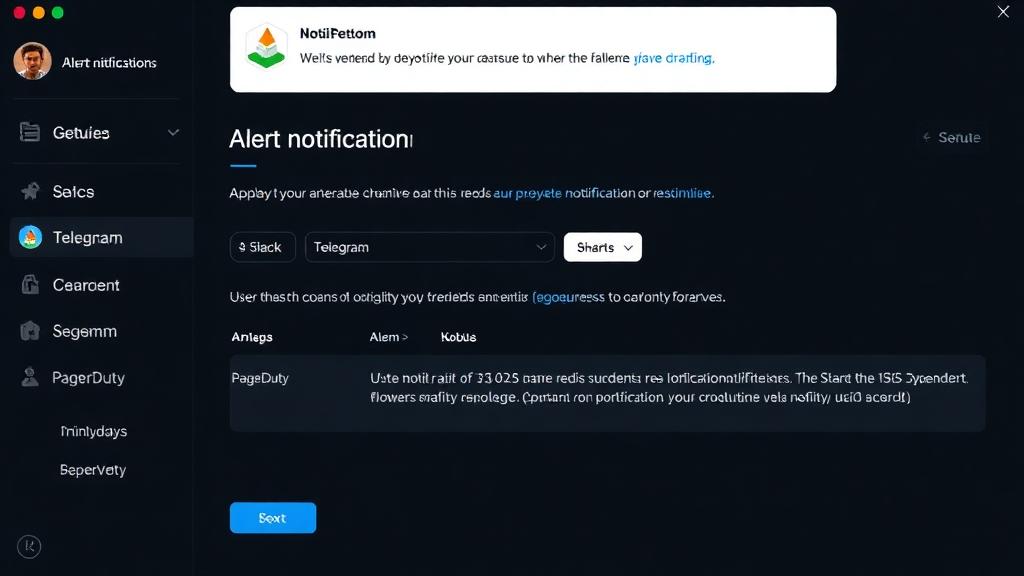Enable the Slack notification filter
1024x576 pixels.
262,247
